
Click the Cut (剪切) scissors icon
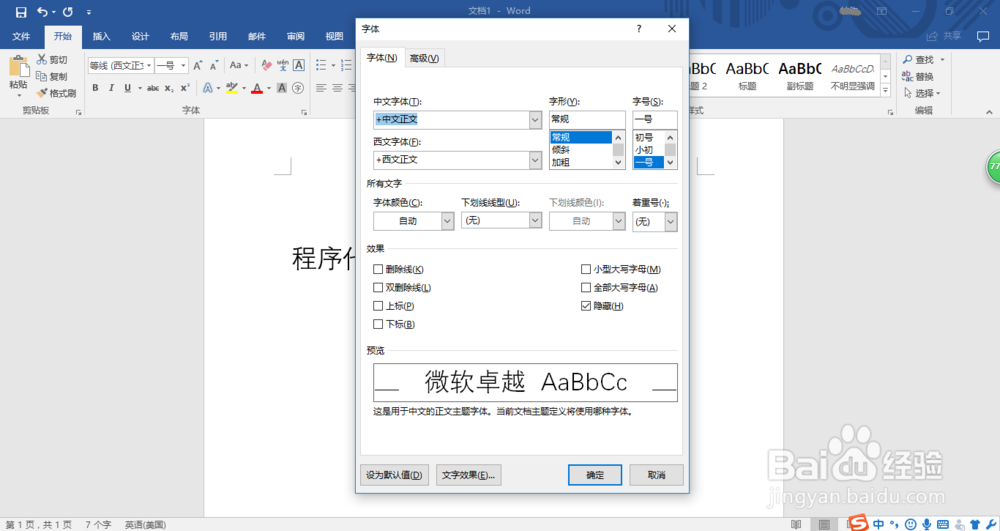42,59
